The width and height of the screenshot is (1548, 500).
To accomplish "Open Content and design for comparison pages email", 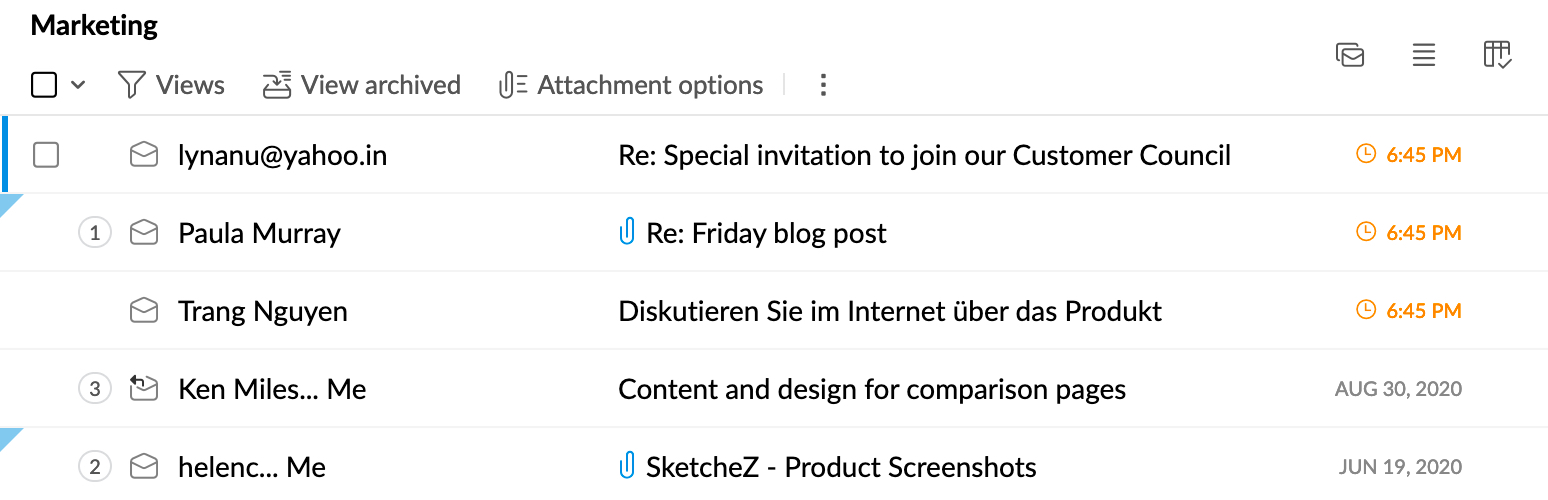I will coord(872,389).
